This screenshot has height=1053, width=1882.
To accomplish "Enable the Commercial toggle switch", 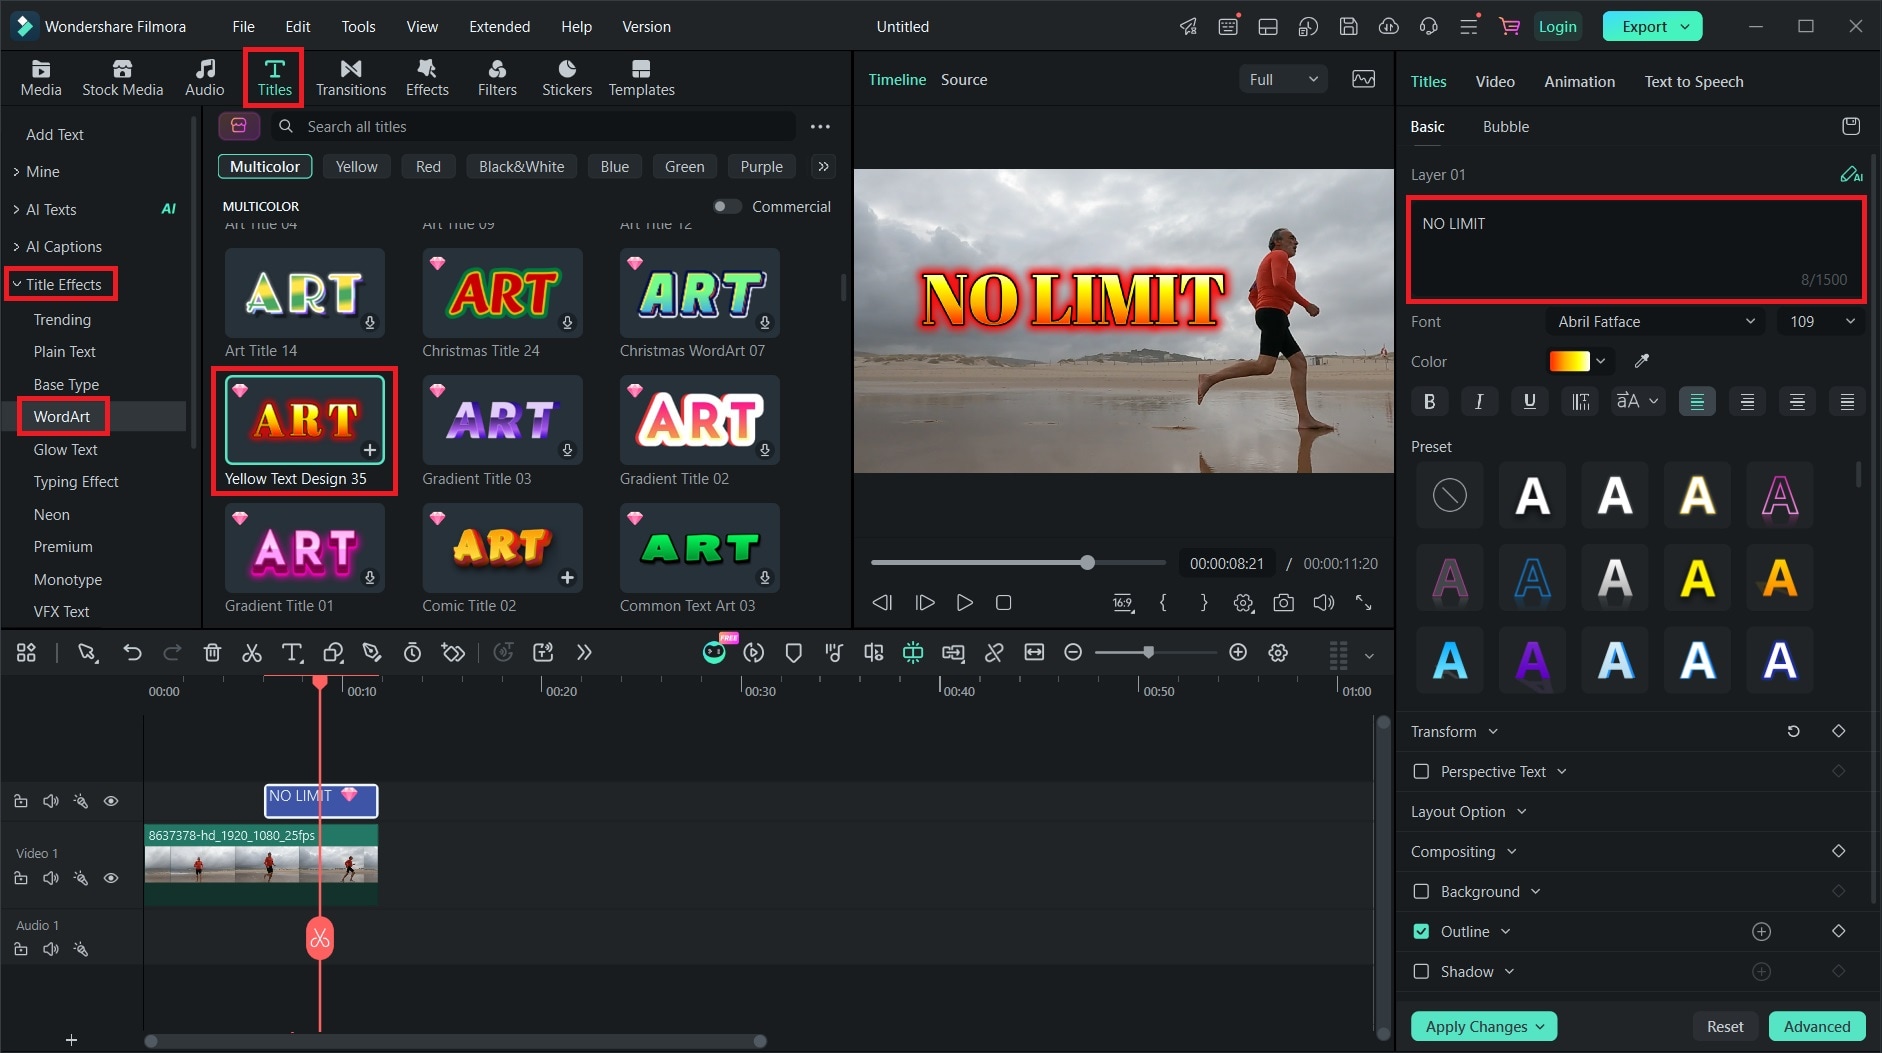I will pyautogui.click(x=727, y=206).
